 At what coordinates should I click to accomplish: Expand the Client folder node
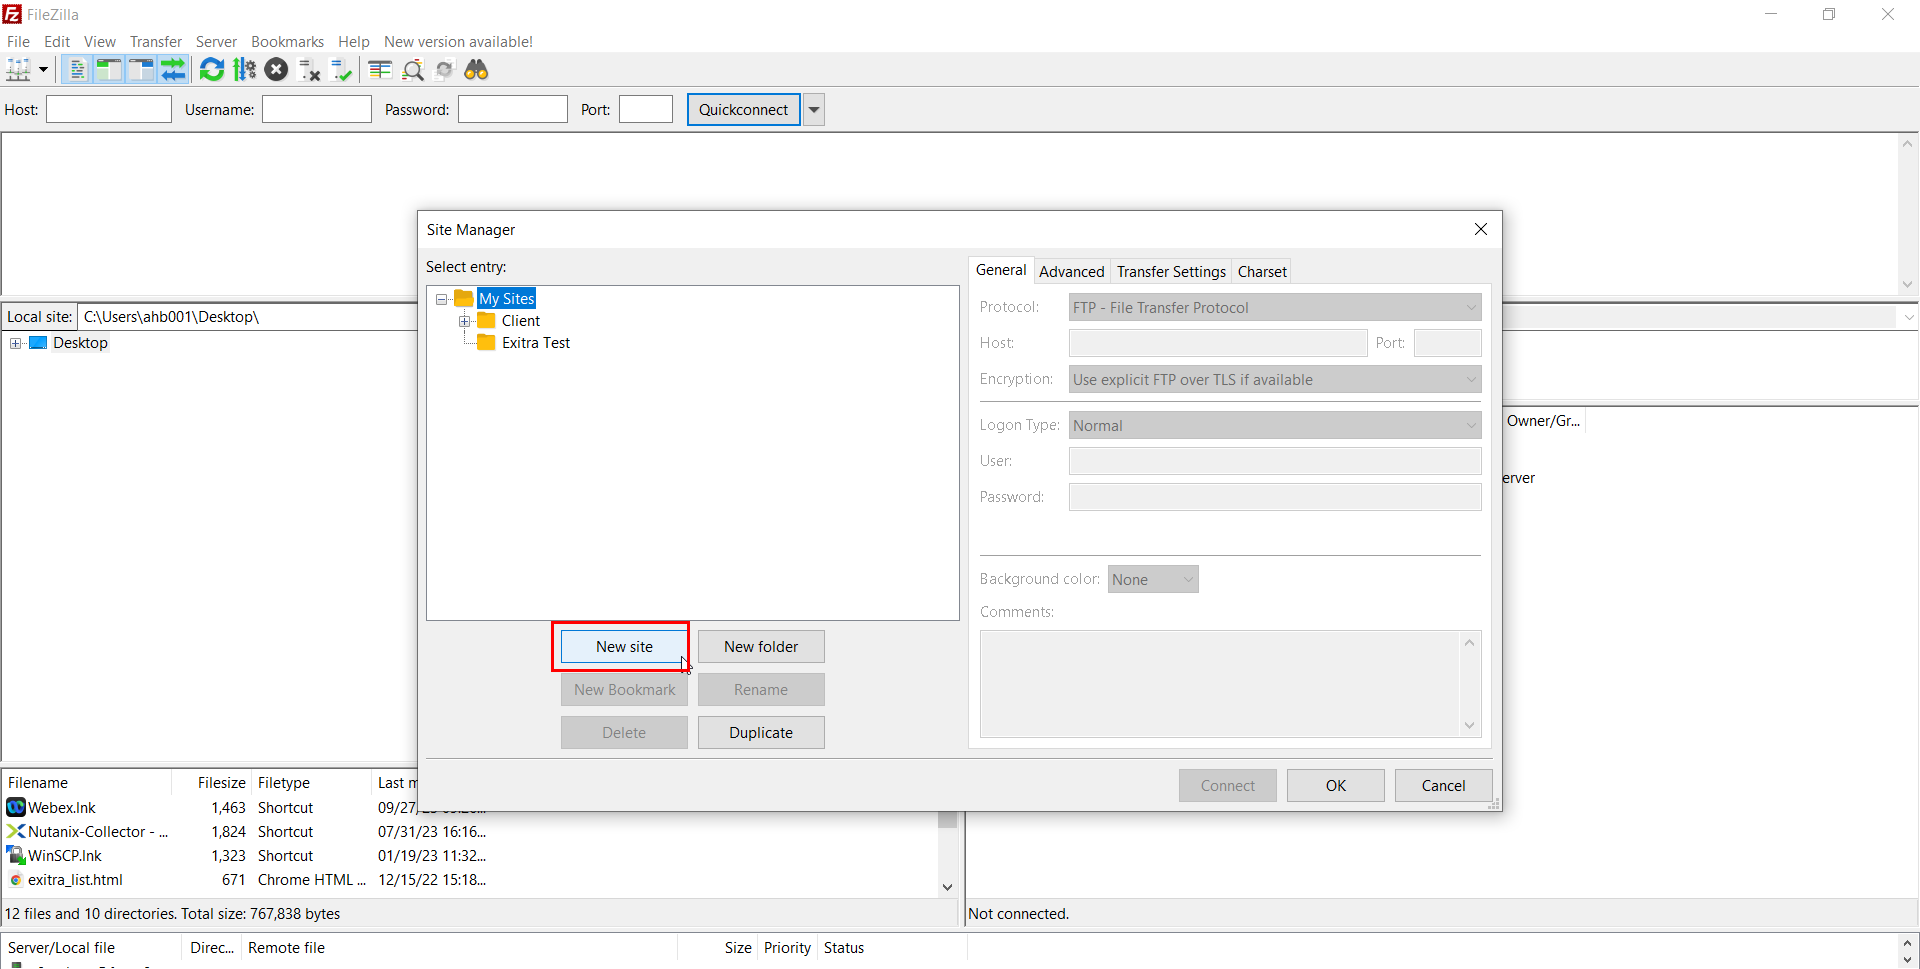tap(464, 321)
